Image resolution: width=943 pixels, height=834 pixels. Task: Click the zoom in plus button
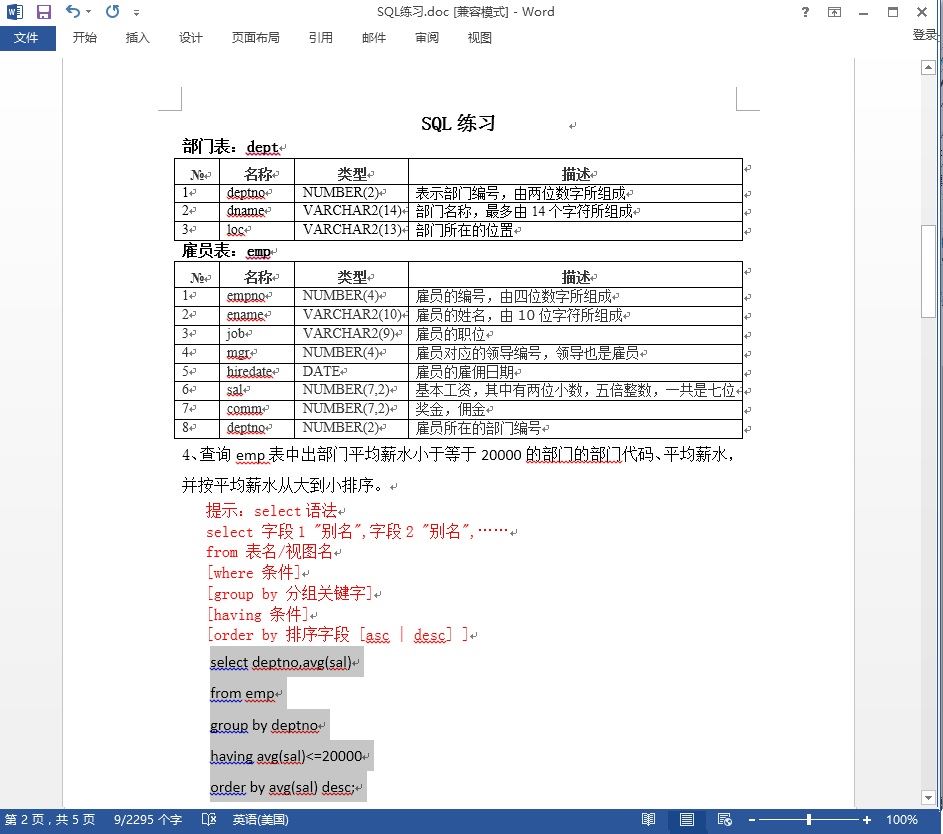867,820
